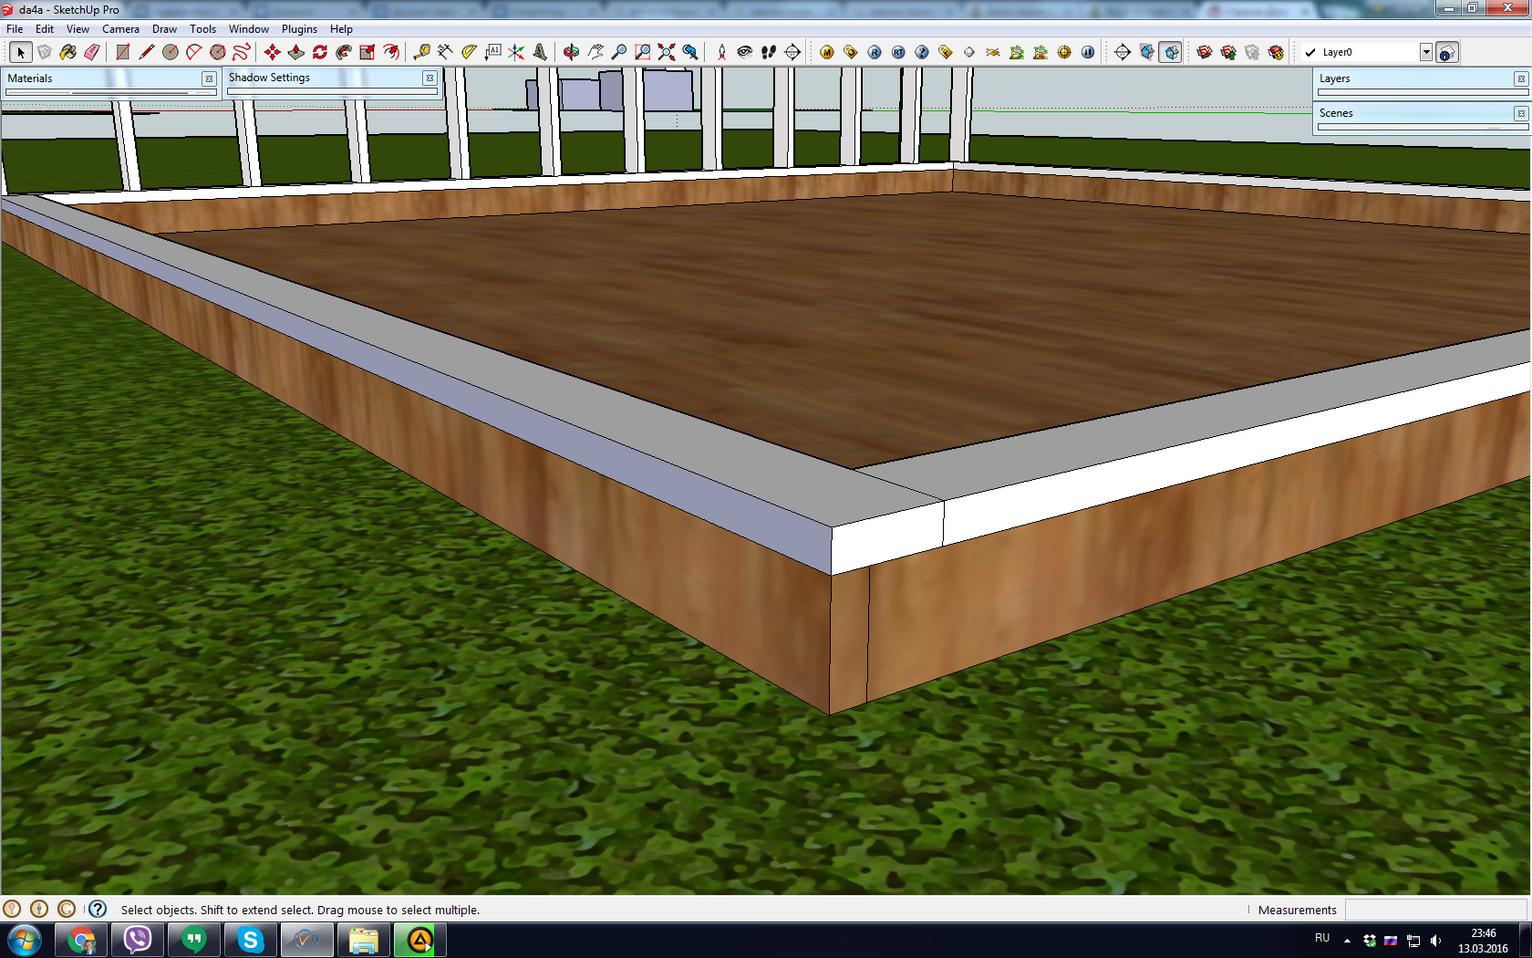Pick the Move tool
1532x958 pixels.
[272, 52]
